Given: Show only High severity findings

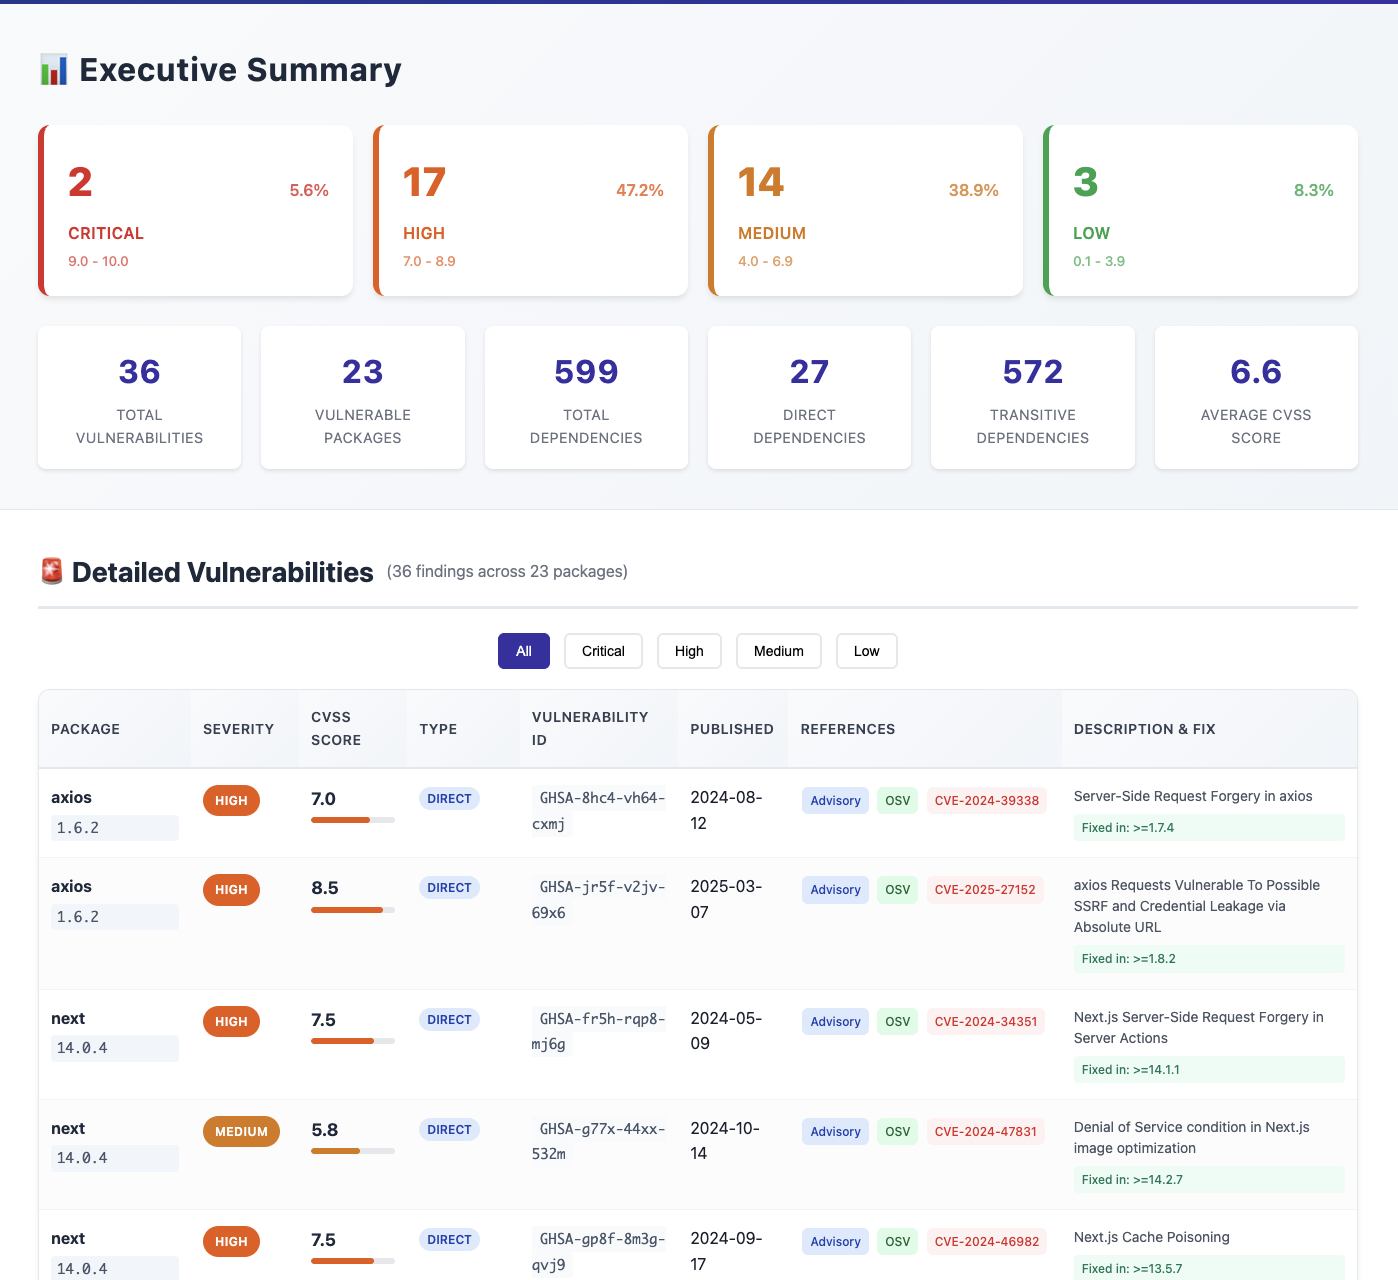Looking at the screenshot, I should coord(689,651).
